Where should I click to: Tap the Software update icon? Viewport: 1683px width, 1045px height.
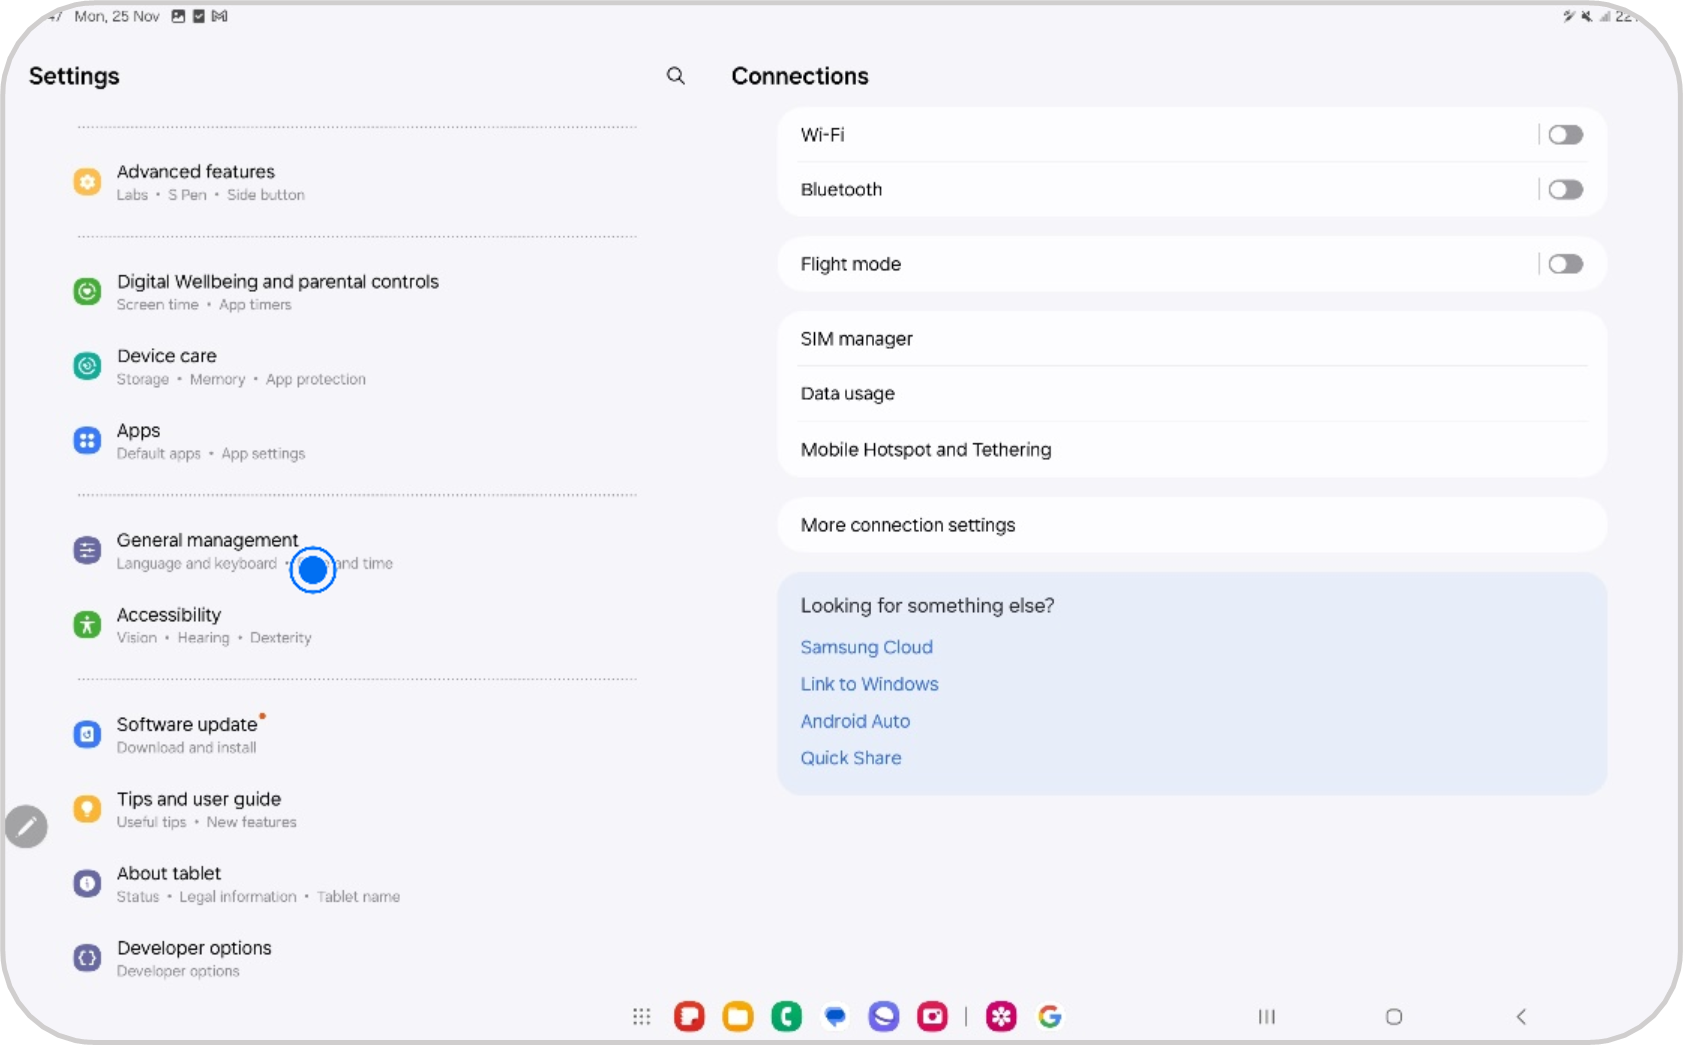tap(88, 735)
